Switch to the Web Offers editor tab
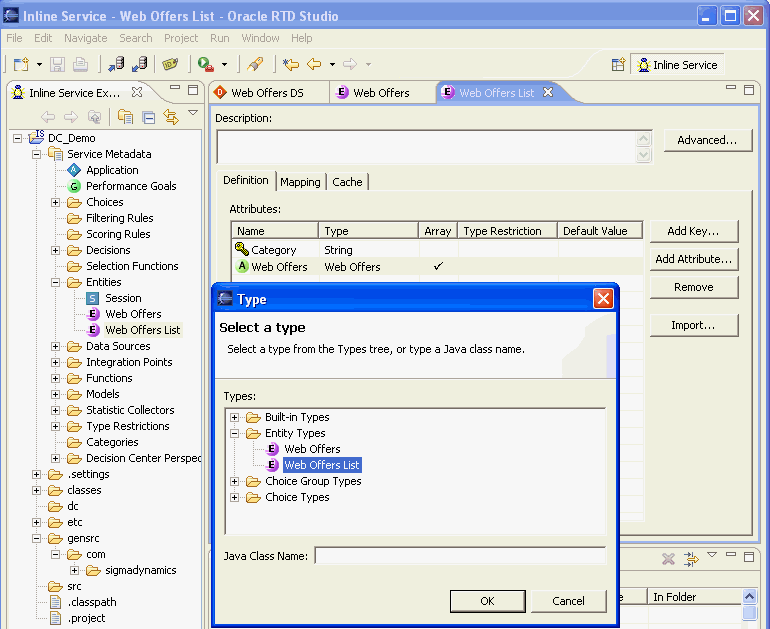The height and width of the screenshot is (629, 770). 382,93
